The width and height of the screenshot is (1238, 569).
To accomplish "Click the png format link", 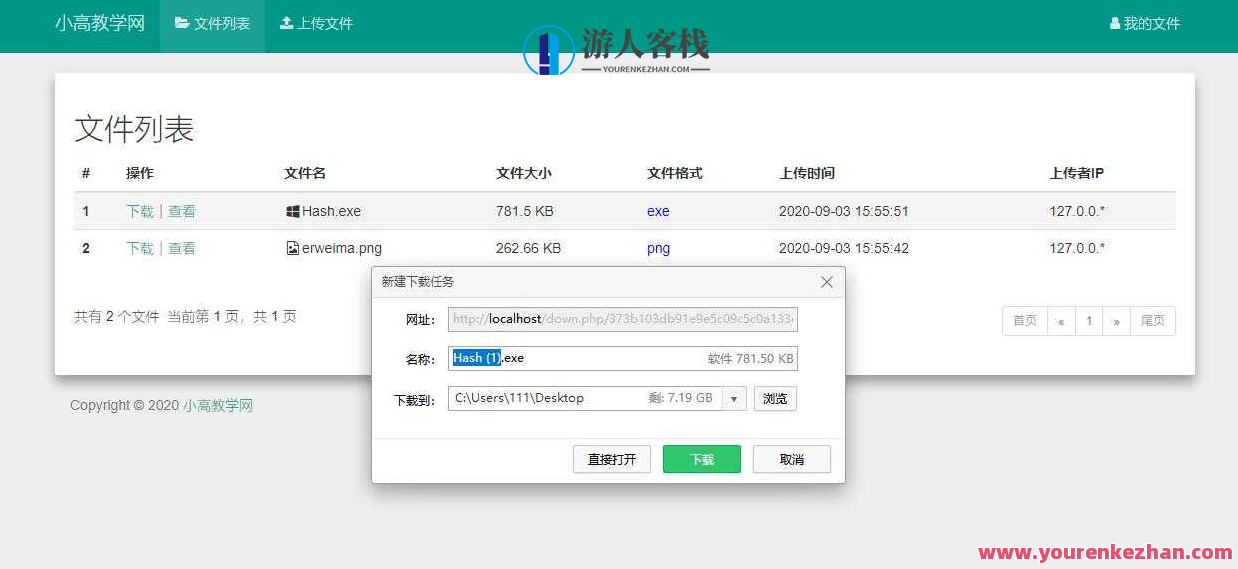I will click(x=658, y=248).
